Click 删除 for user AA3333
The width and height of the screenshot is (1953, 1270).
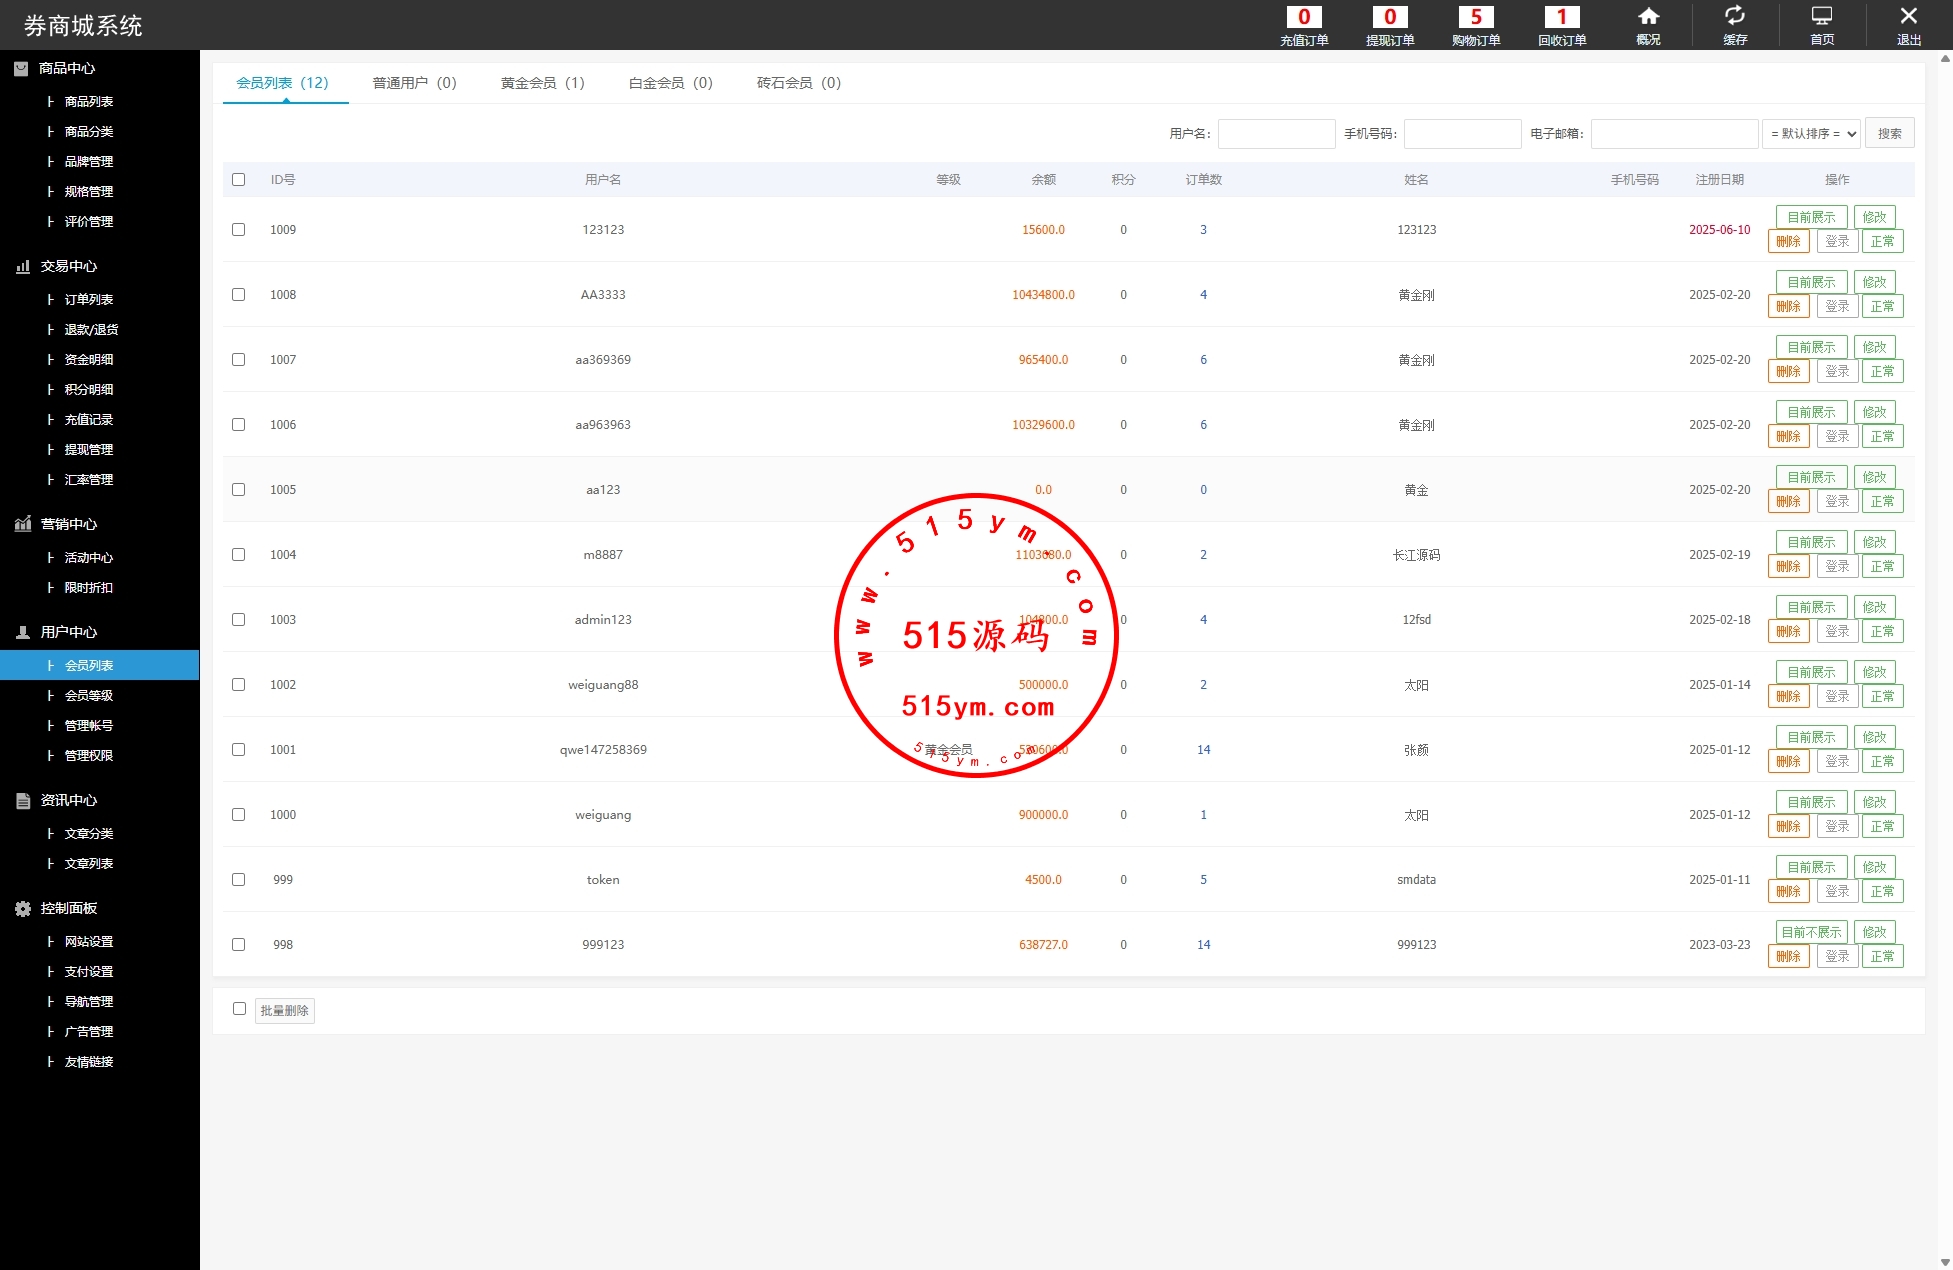tap(1788, 307)
